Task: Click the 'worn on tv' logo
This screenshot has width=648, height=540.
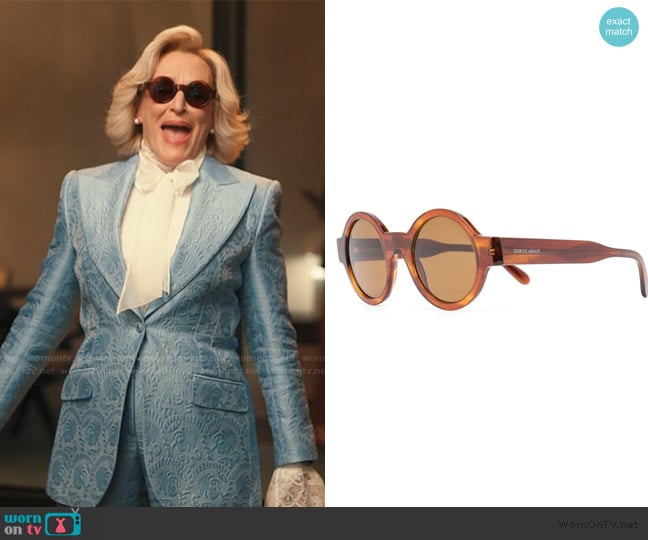Action: coord(42,523)
